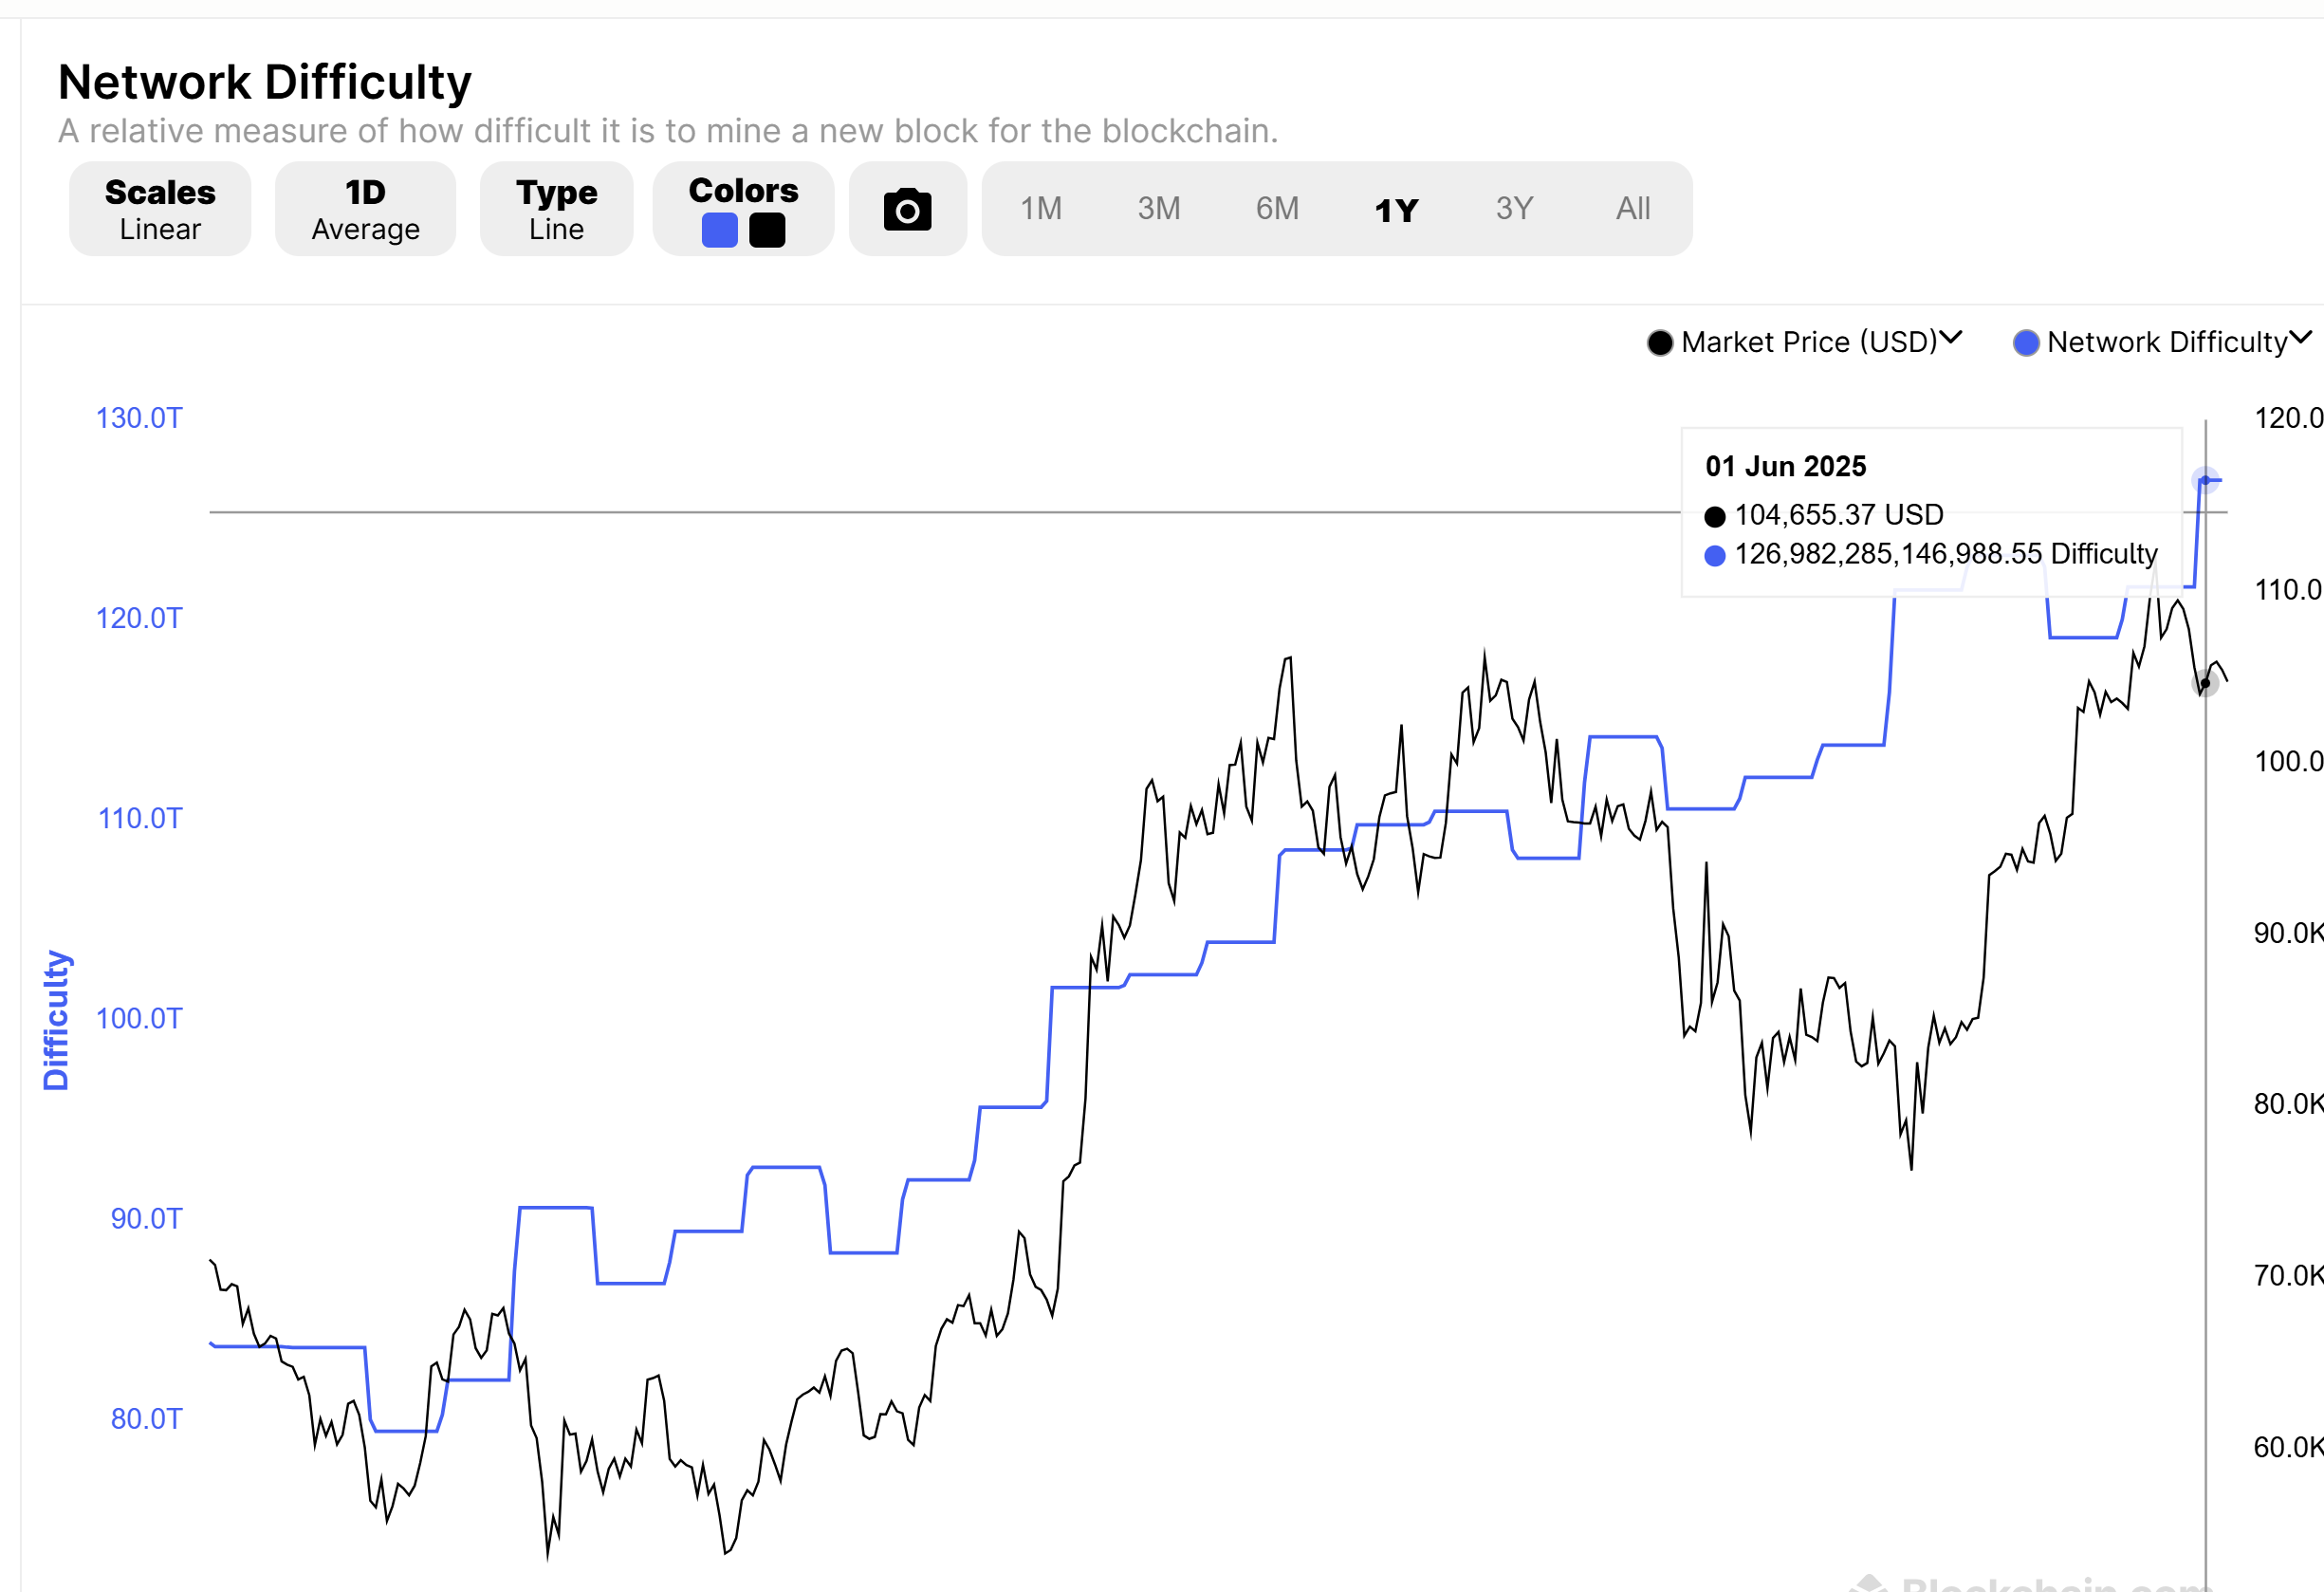Click the blue color swatch
2324x1592 pixels.
(719, 230)
